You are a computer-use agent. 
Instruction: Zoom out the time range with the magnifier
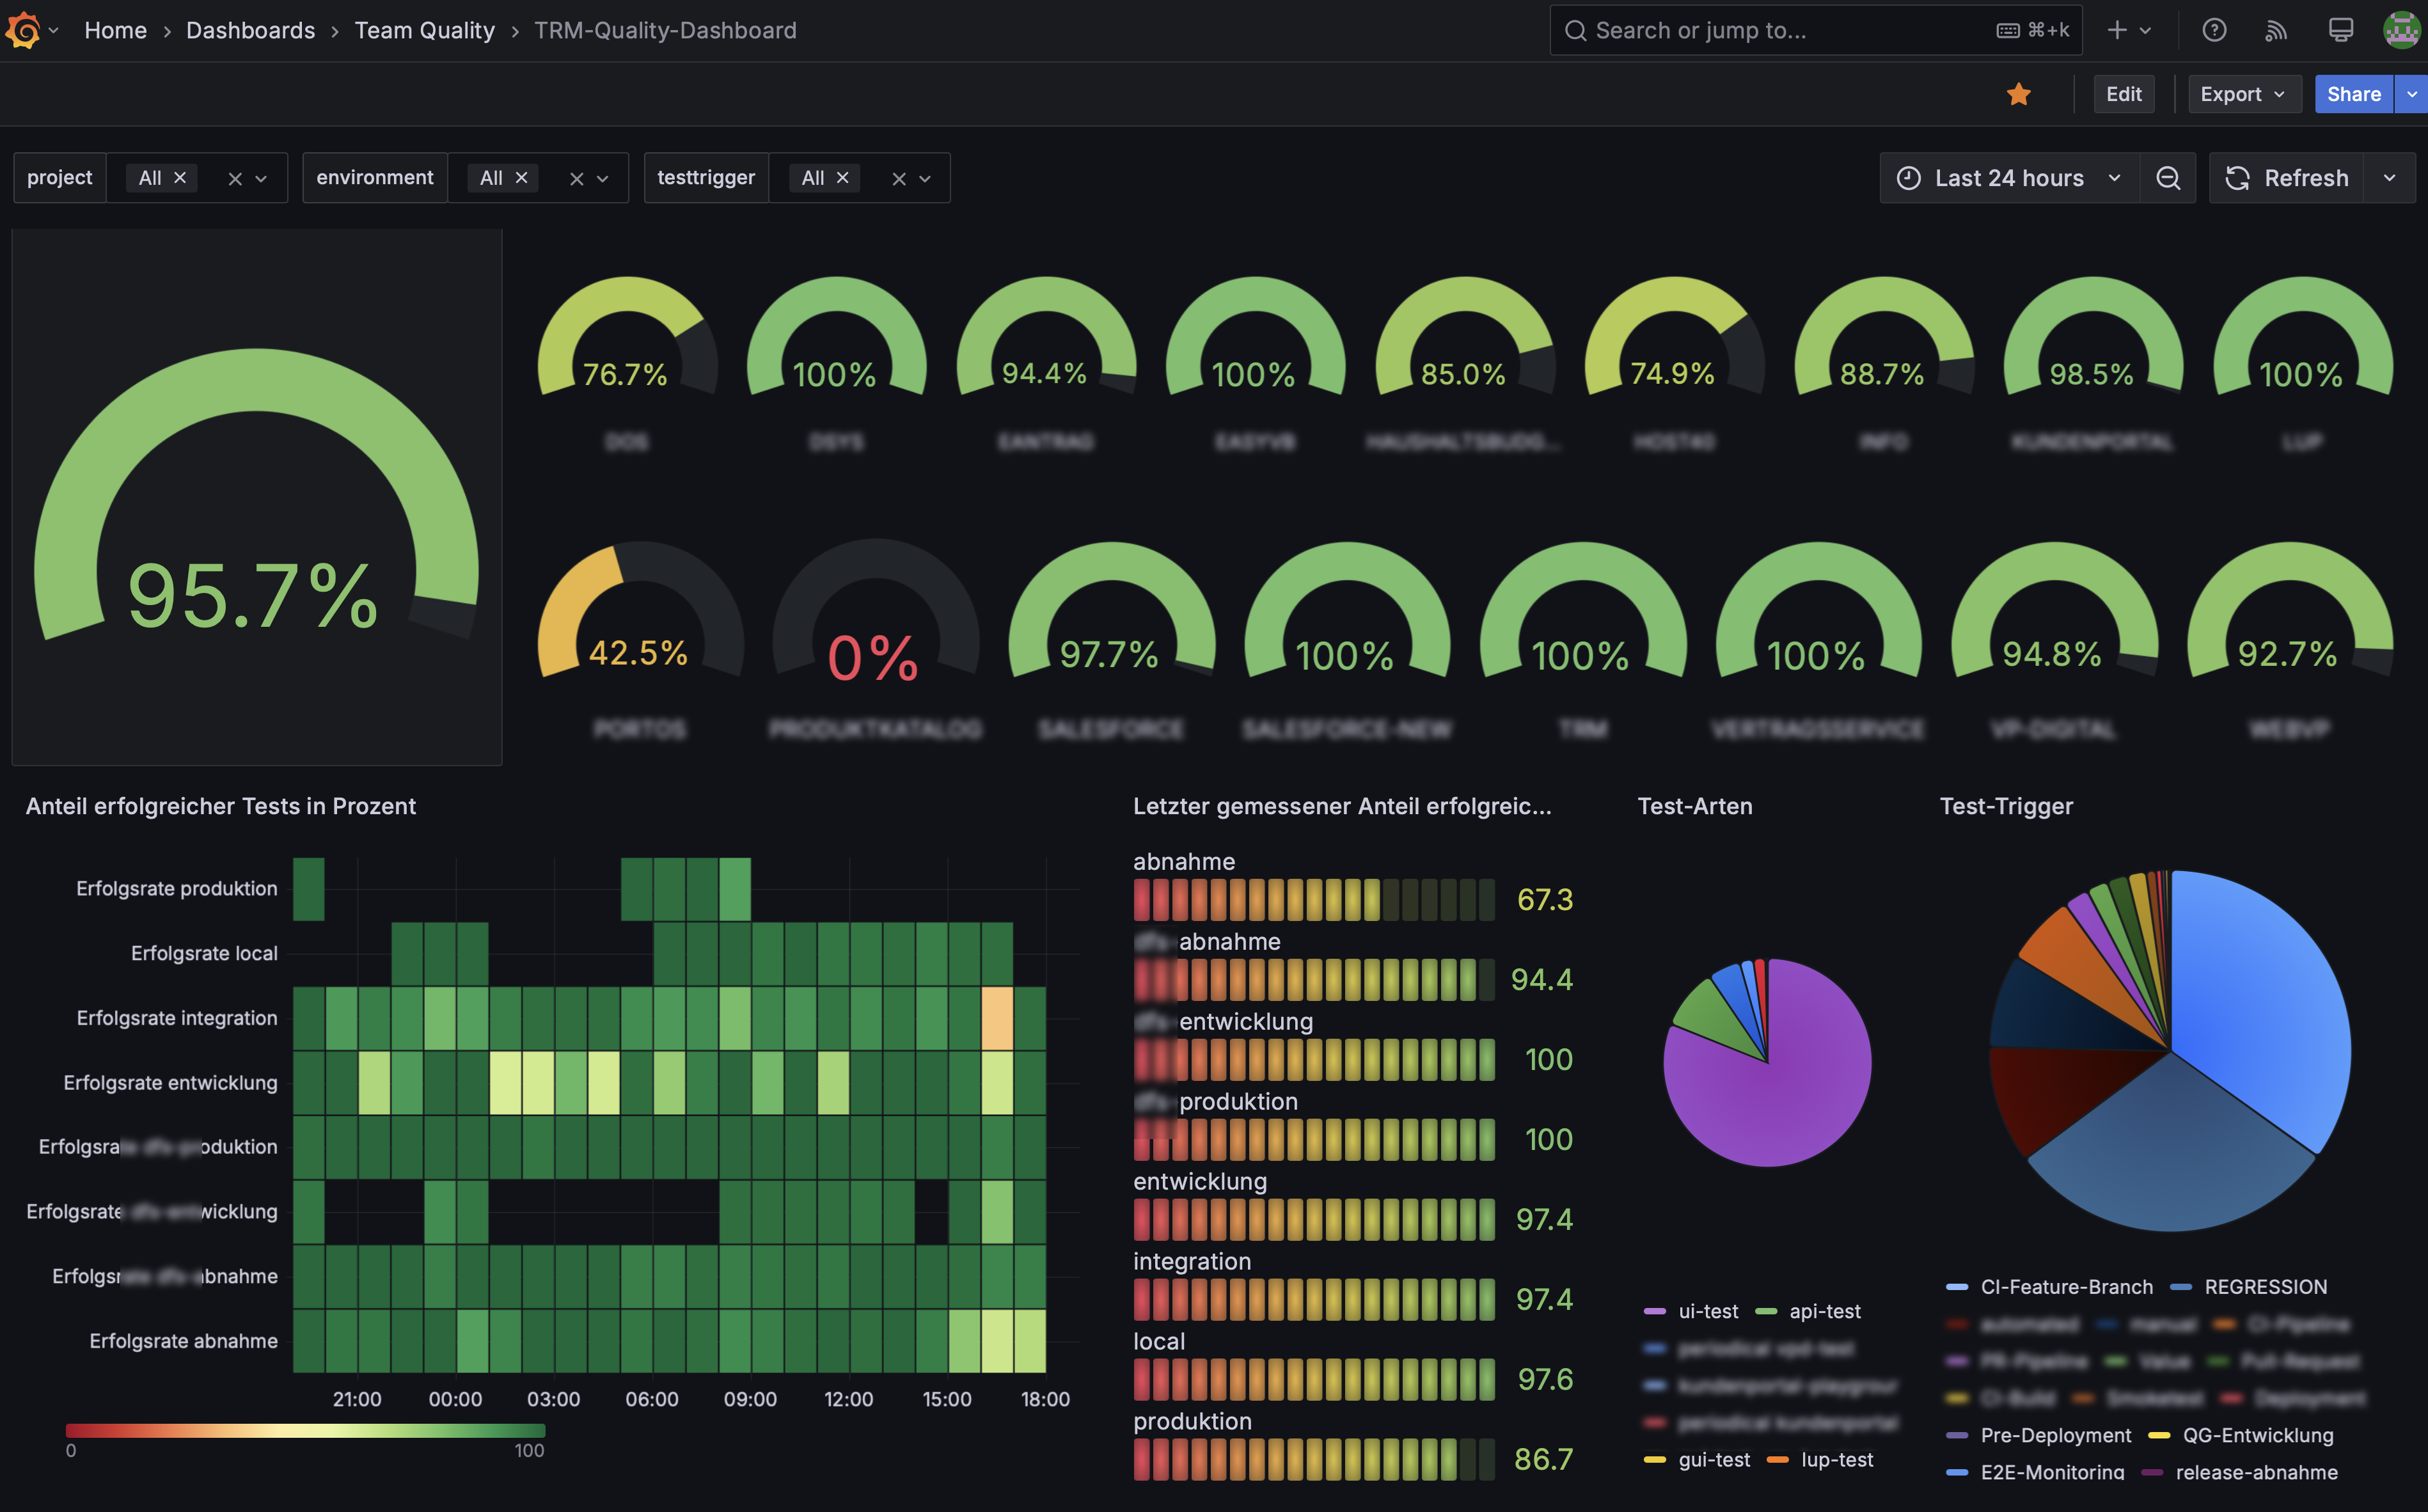pos(2169,177)
